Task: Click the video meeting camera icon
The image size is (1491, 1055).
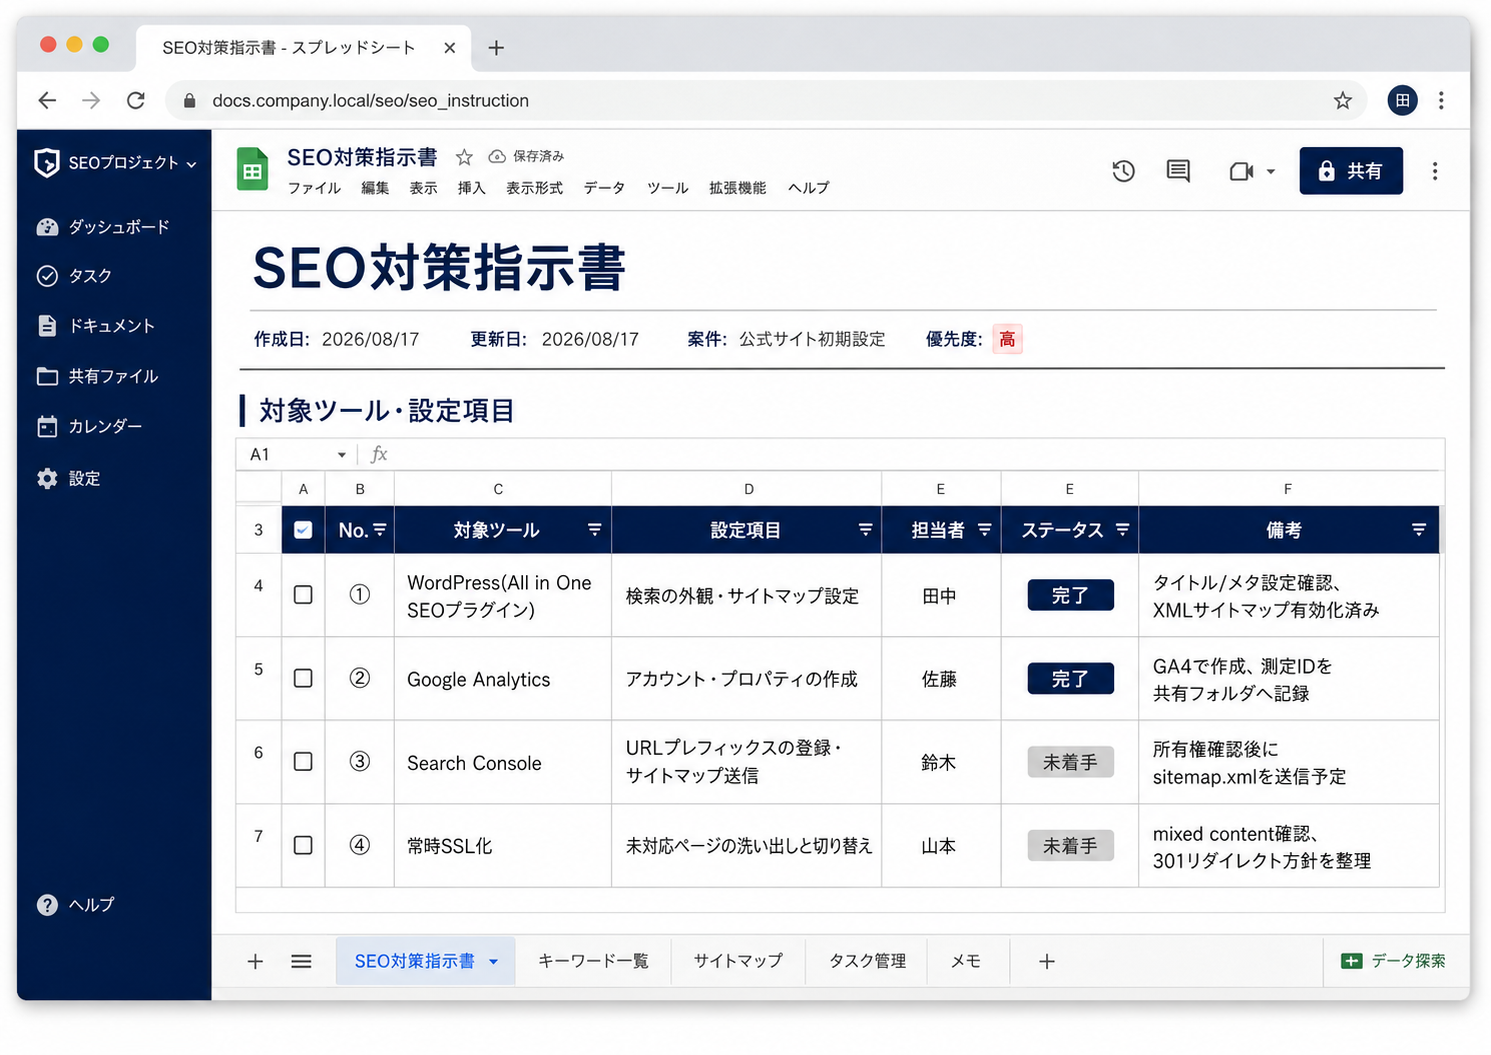Action: [x=1241, y=172]
